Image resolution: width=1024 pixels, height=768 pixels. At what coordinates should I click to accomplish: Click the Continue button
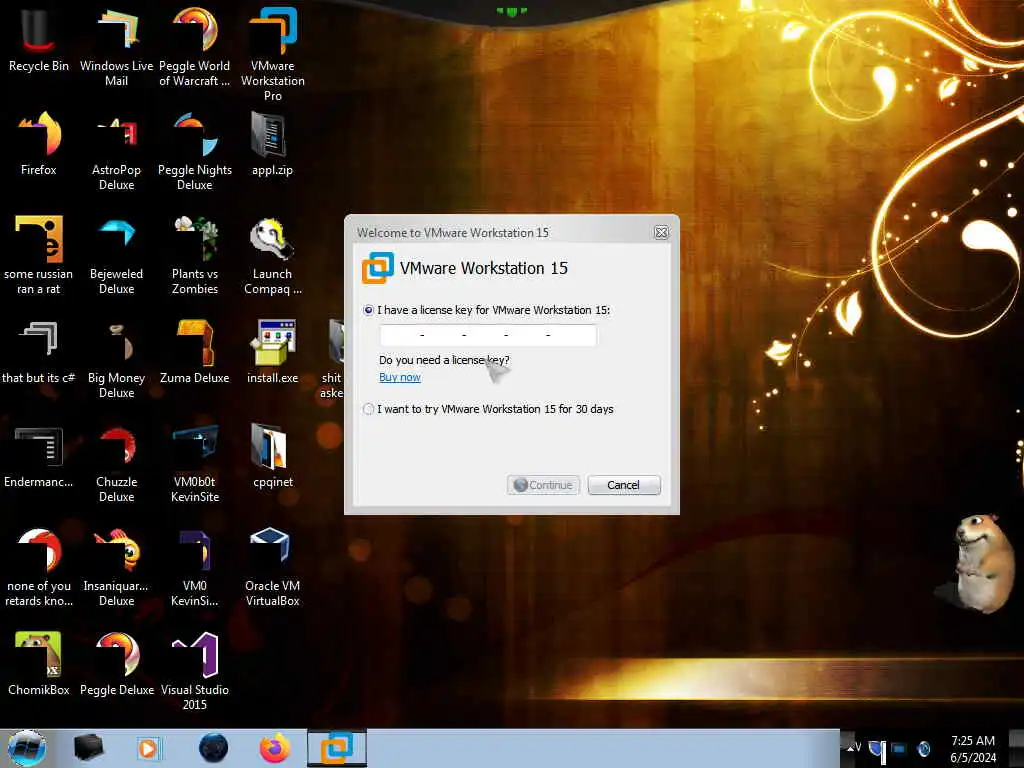pos(543,485)
